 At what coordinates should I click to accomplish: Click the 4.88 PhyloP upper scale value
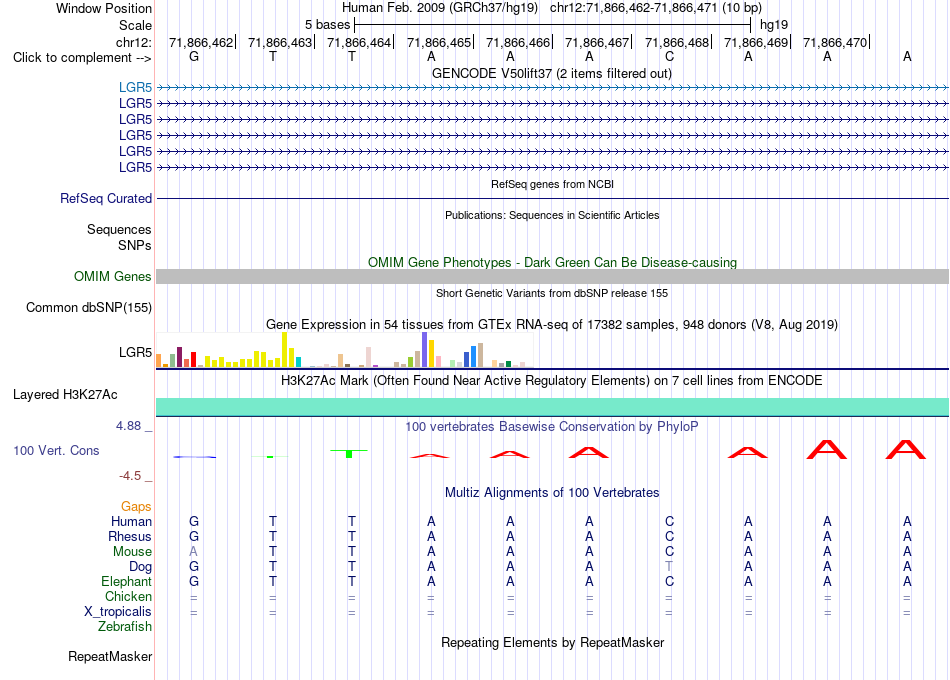[x=128, y=426]
